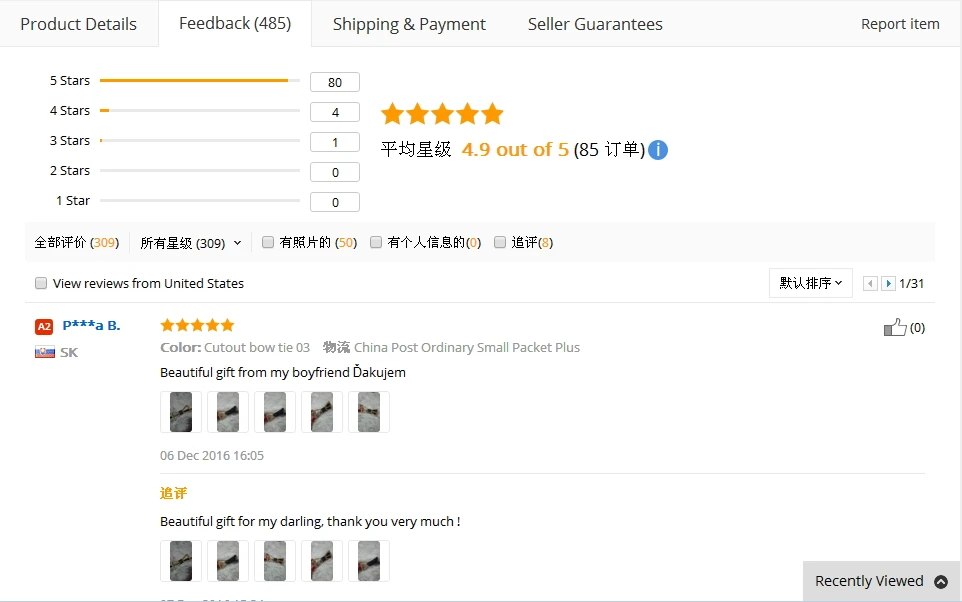962x602 pixels.
Task: Toggle View reviews from United States
Action: (x=41, y=283)
